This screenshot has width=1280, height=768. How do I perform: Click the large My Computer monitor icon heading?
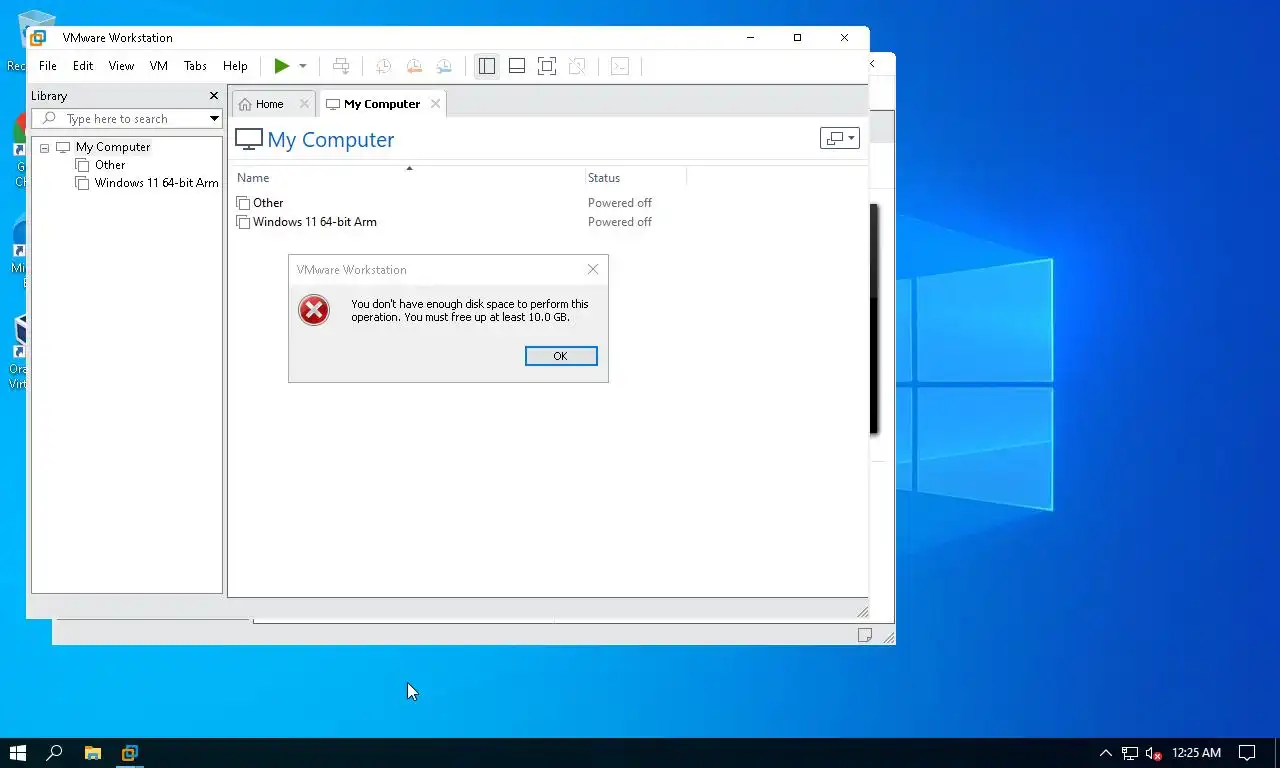click(x=249, y=140)
